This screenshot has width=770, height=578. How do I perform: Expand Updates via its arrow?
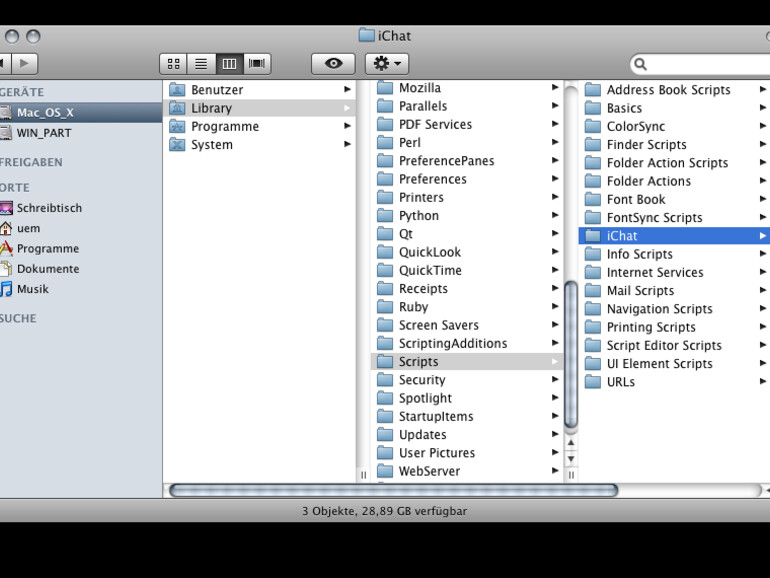[555, 434]
